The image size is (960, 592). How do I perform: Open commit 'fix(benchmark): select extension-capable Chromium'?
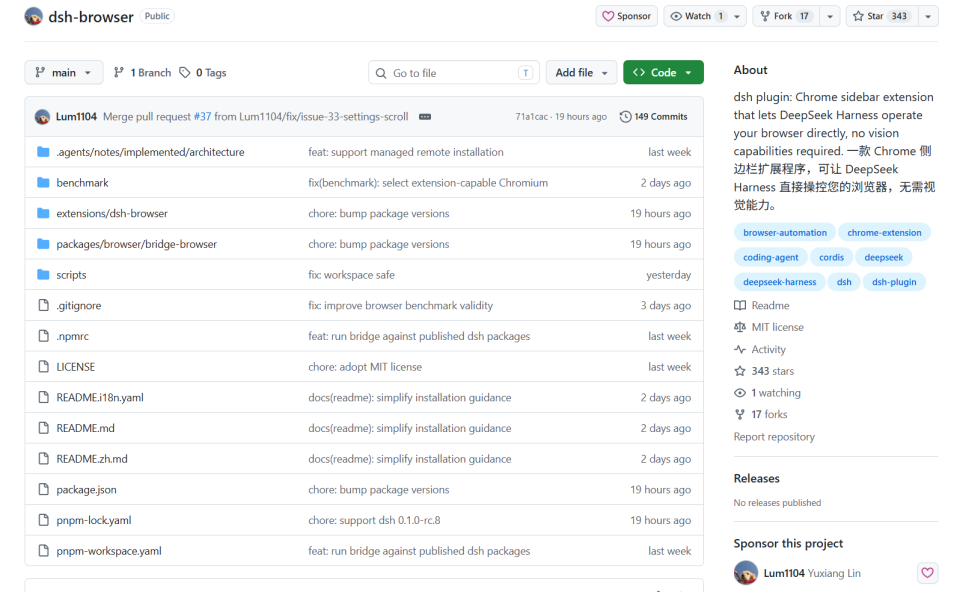pos(428,182)
